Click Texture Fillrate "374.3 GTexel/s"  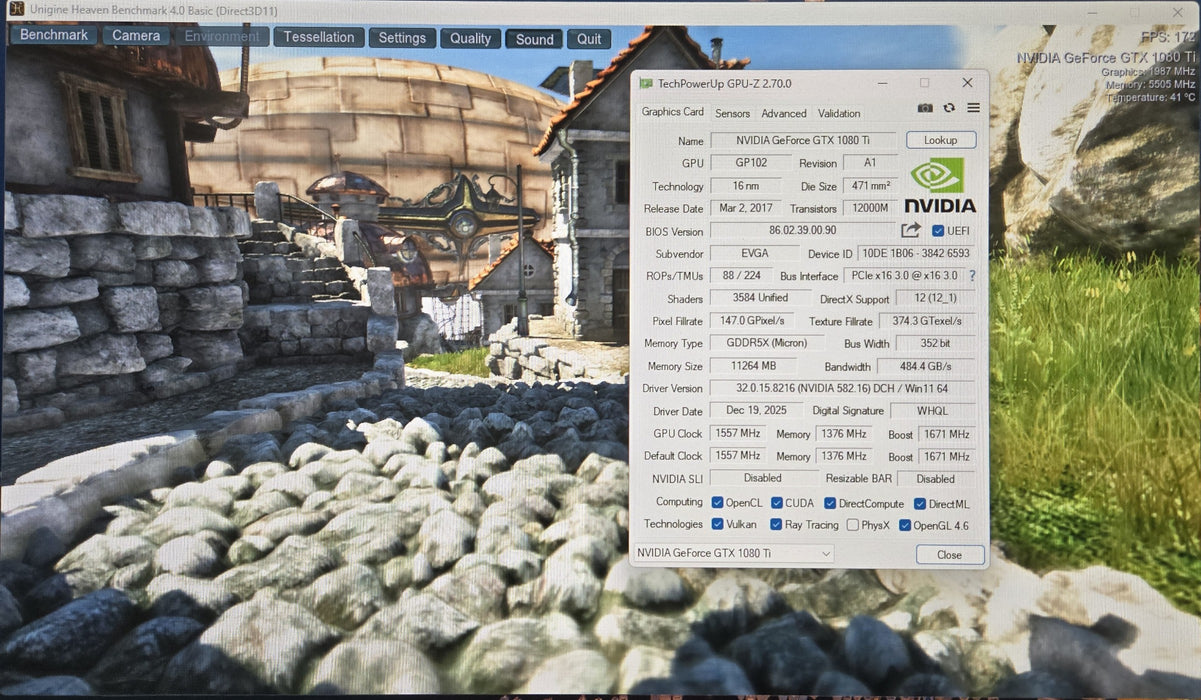928,321
